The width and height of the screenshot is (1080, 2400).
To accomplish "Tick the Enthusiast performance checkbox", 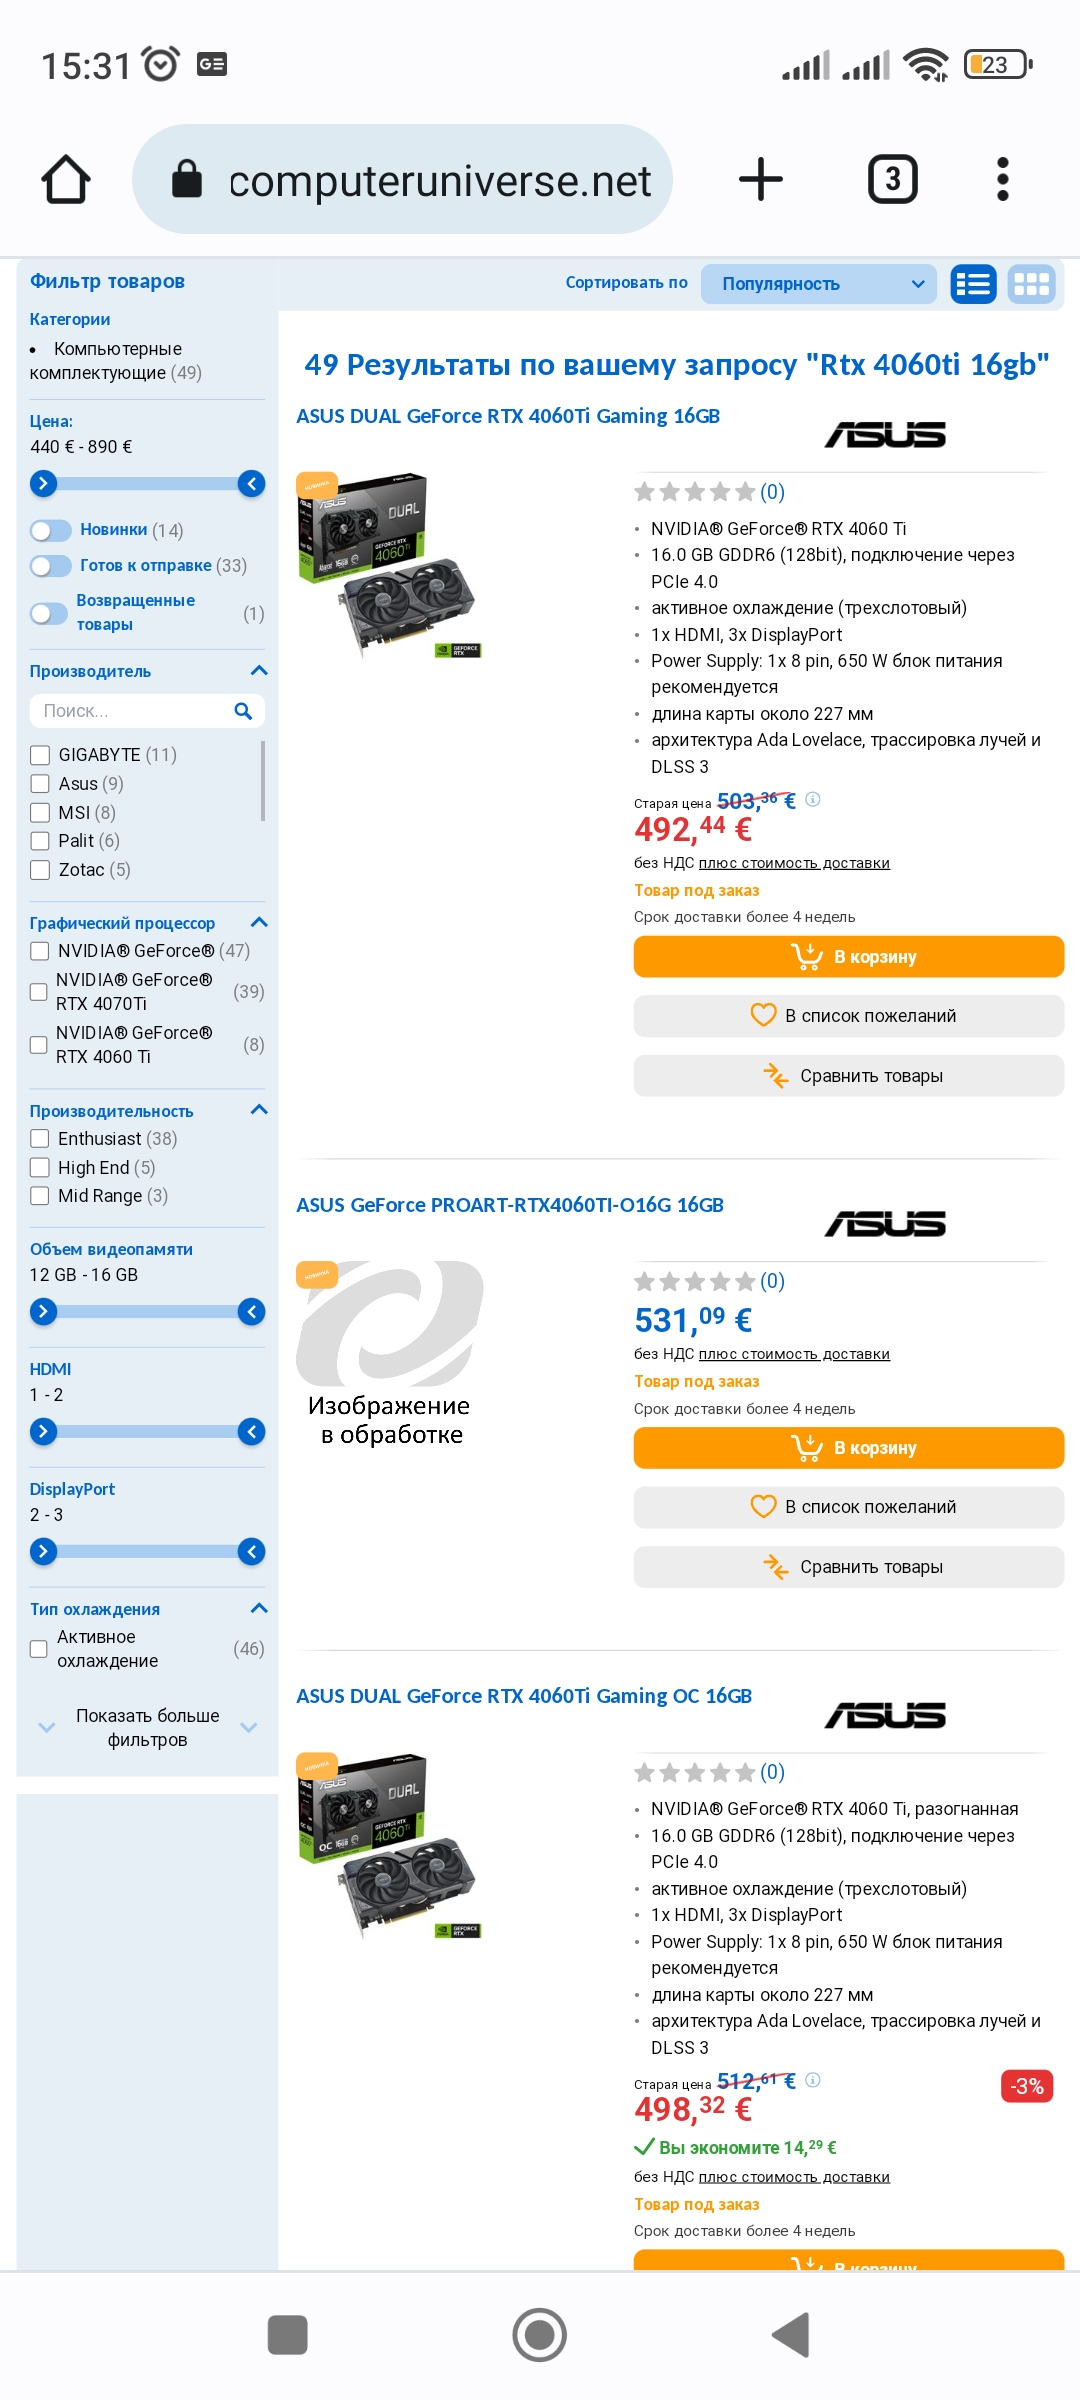I will pos(40,1139).
